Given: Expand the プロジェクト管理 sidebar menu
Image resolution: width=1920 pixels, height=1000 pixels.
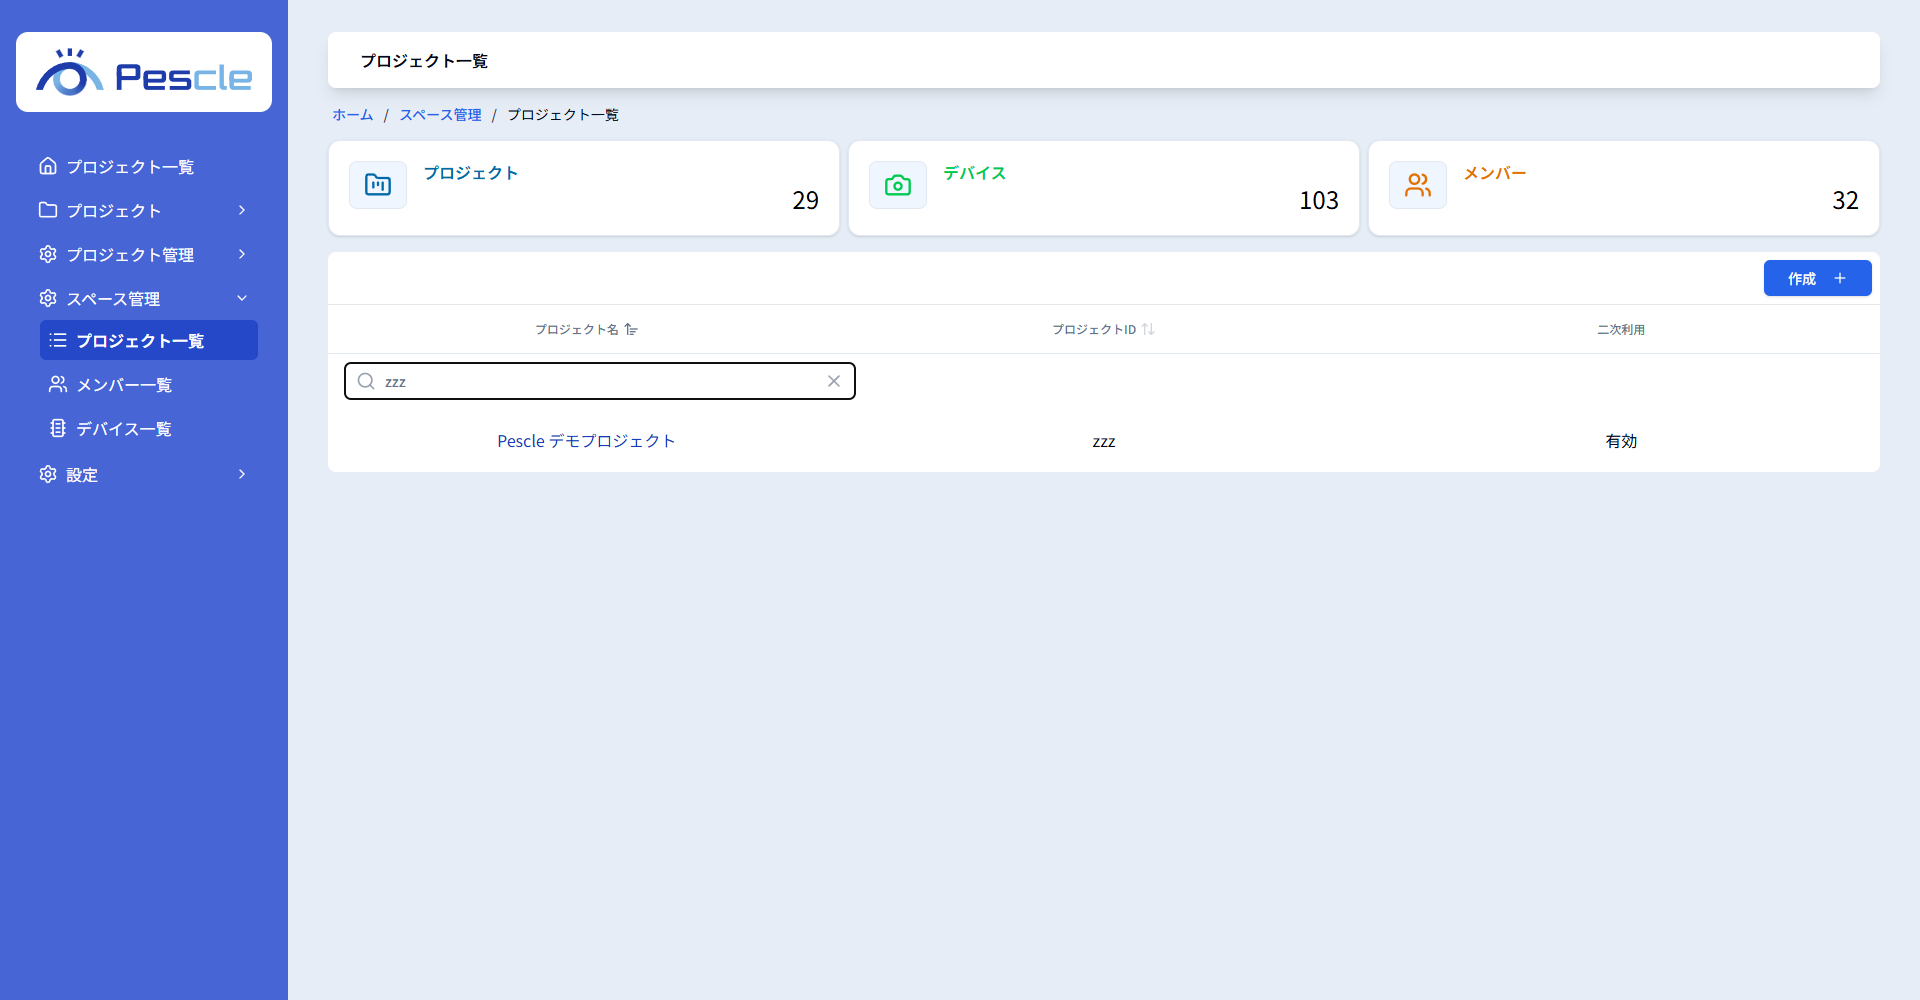Looking at the screenshot, I should click(144, 254).
